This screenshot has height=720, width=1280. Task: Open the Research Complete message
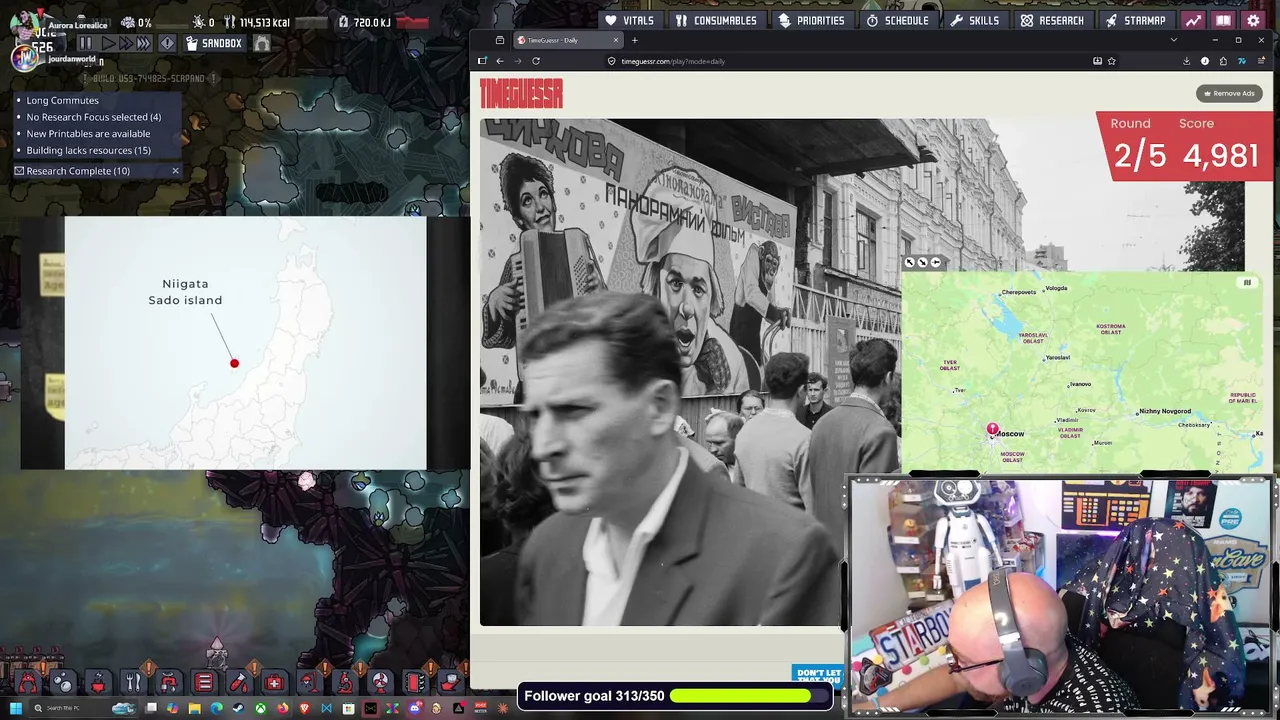coord(78,171)
